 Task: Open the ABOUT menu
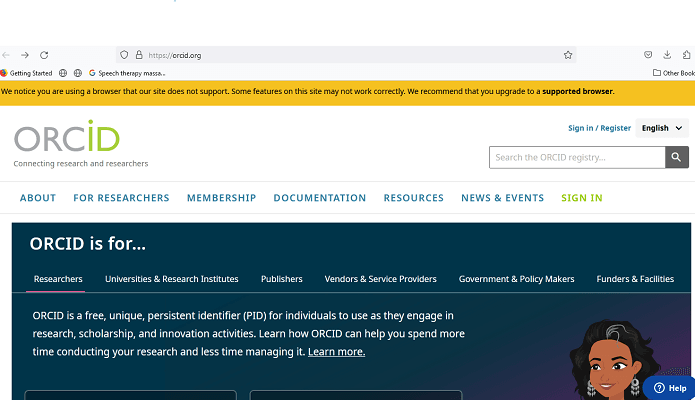tap(38, 198)
